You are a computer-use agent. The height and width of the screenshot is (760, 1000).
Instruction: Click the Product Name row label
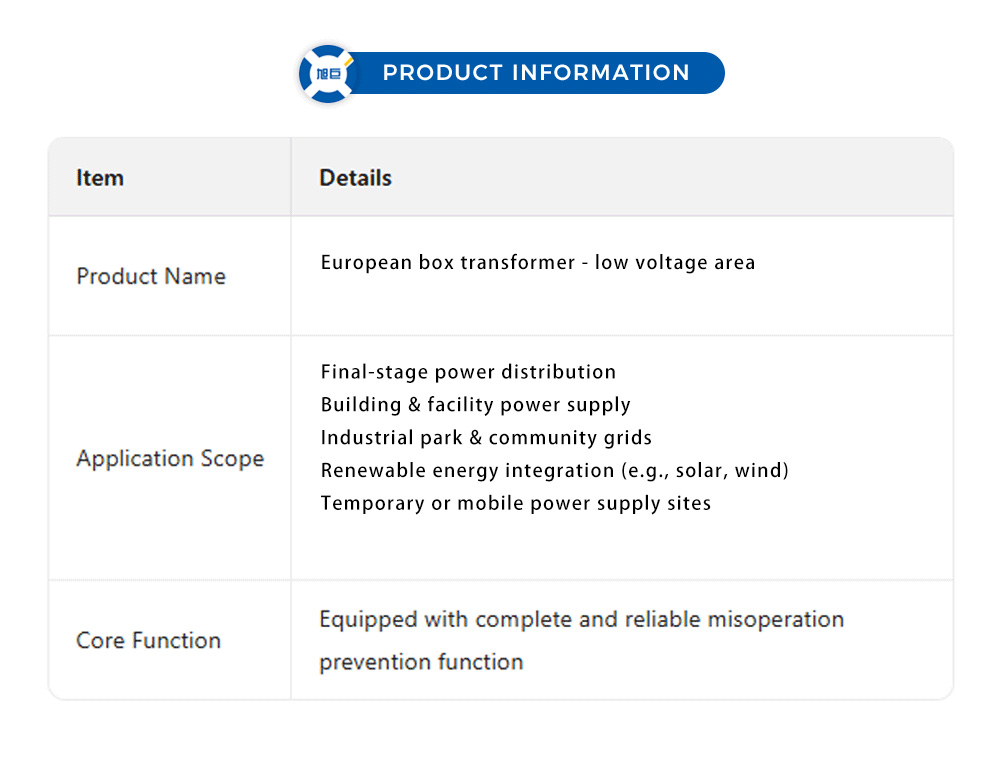151,276
